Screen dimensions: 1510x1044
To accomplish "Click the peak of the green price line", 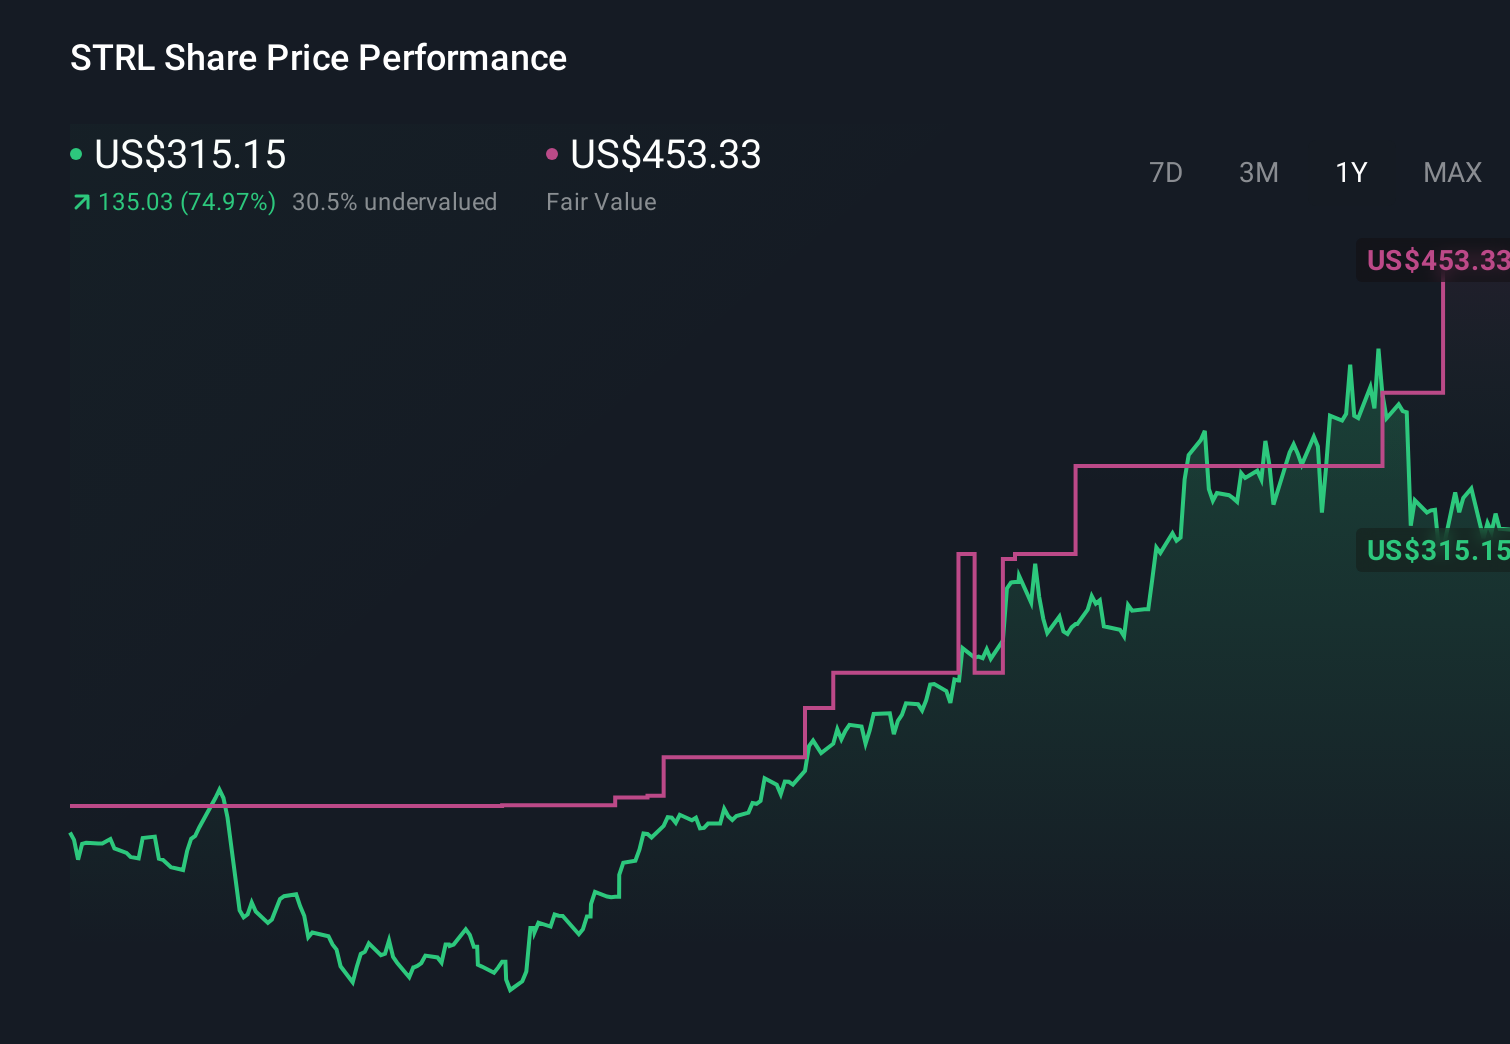I will 1378,350.
